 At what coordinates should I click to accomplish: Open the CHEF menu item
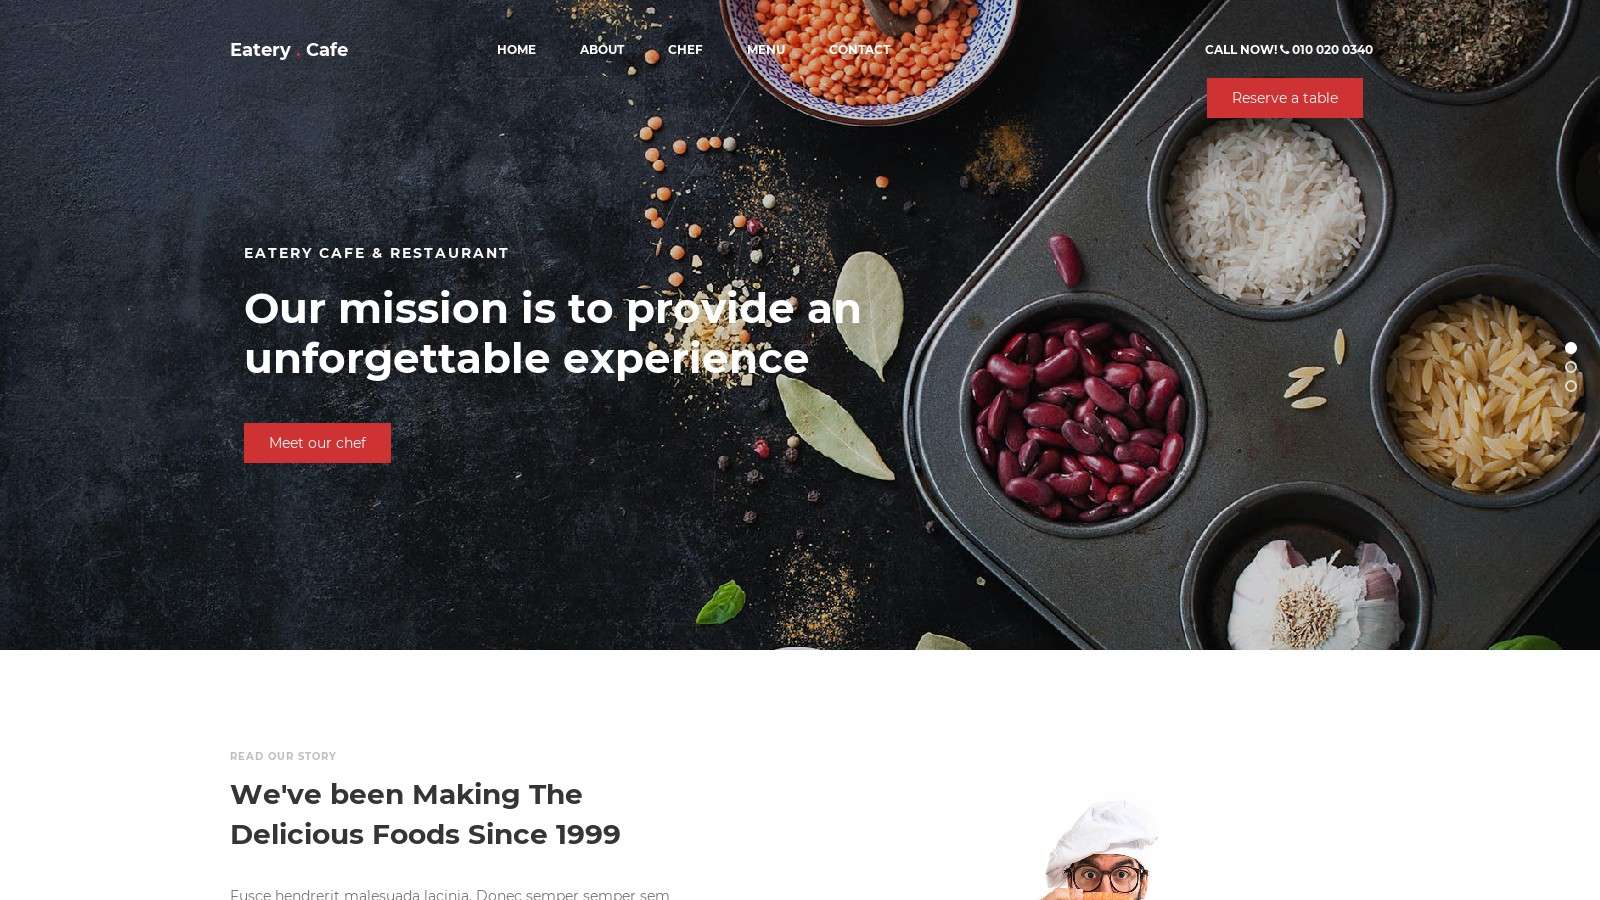(x=685, y=49)
